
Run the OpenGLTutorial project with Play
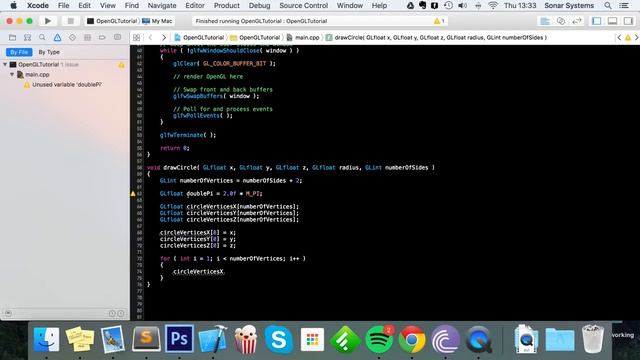coord(48,21)
